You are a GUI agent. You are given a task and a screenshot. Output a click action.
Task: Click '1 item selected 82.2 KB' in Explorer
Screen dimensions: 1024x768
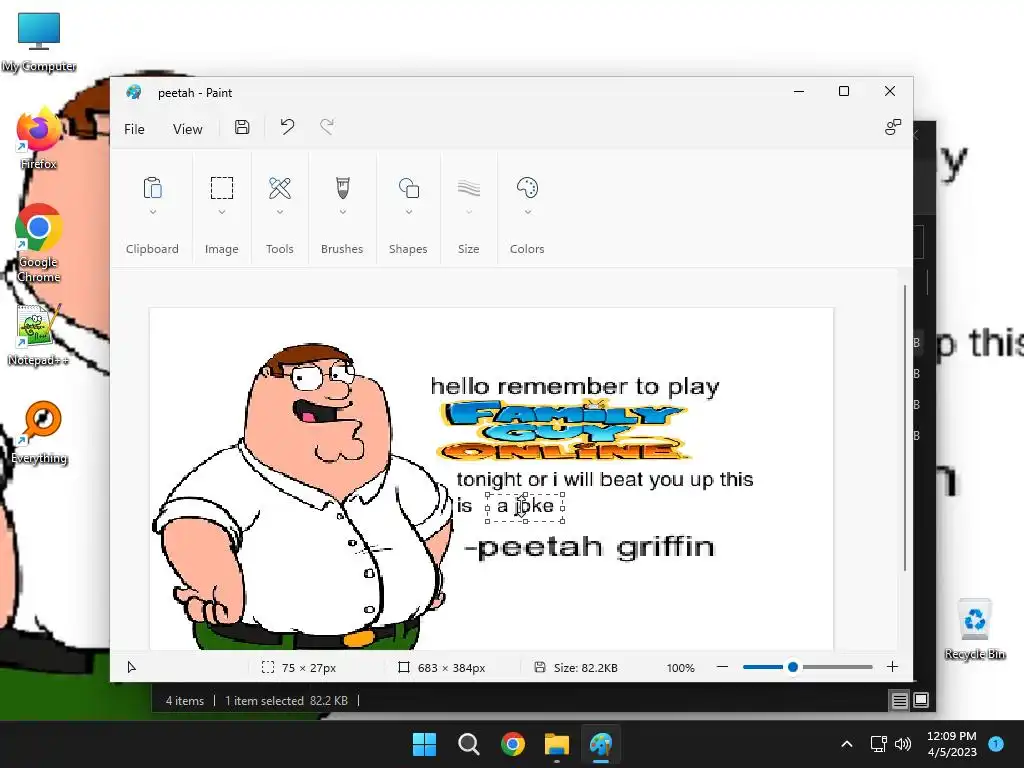(x=286, y=701)
